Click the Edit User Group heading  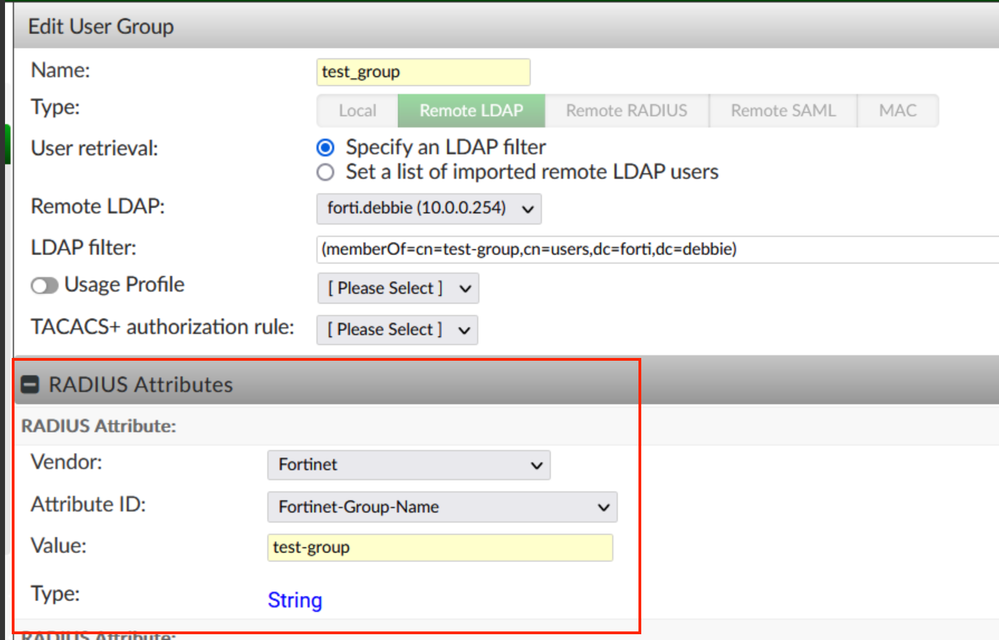(101, 27)
